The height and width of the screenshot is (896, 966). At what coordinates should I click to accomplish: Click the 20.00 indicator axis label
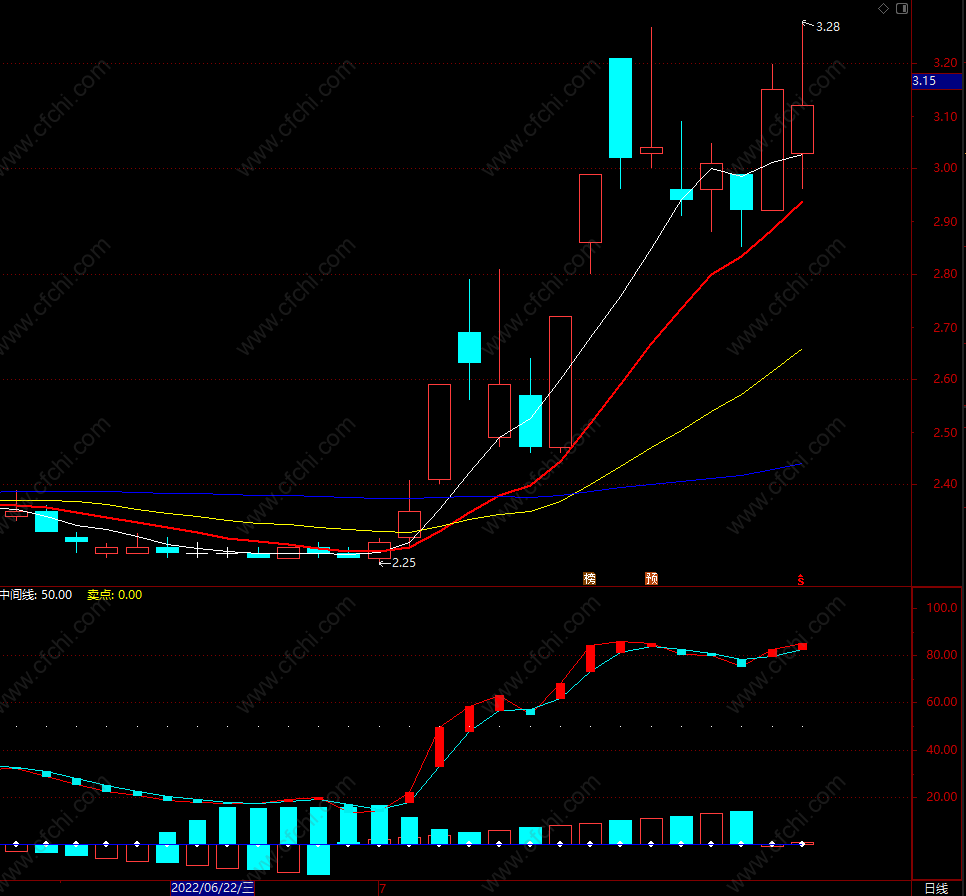(942, 797)
